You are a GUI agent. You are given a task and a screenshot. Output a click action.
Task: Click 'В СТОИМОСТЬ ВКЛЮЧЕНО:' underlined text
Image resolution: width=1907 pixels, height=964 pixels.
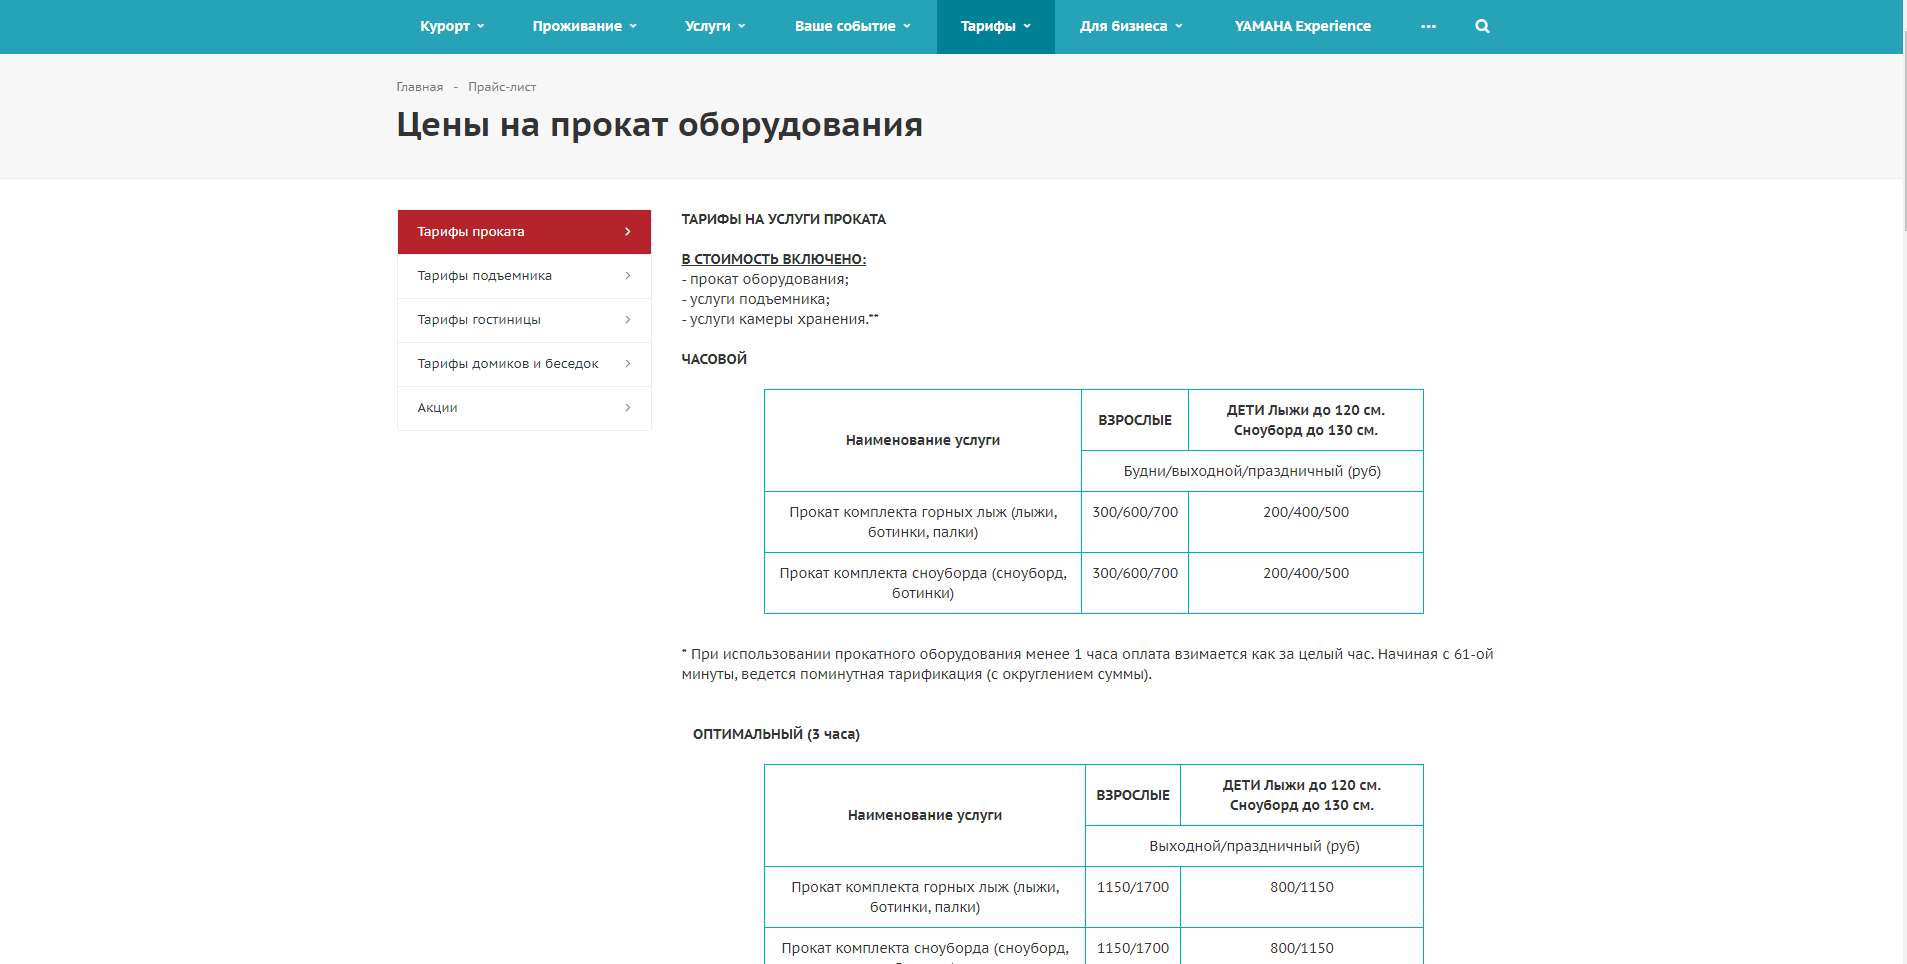pos(773,259)
